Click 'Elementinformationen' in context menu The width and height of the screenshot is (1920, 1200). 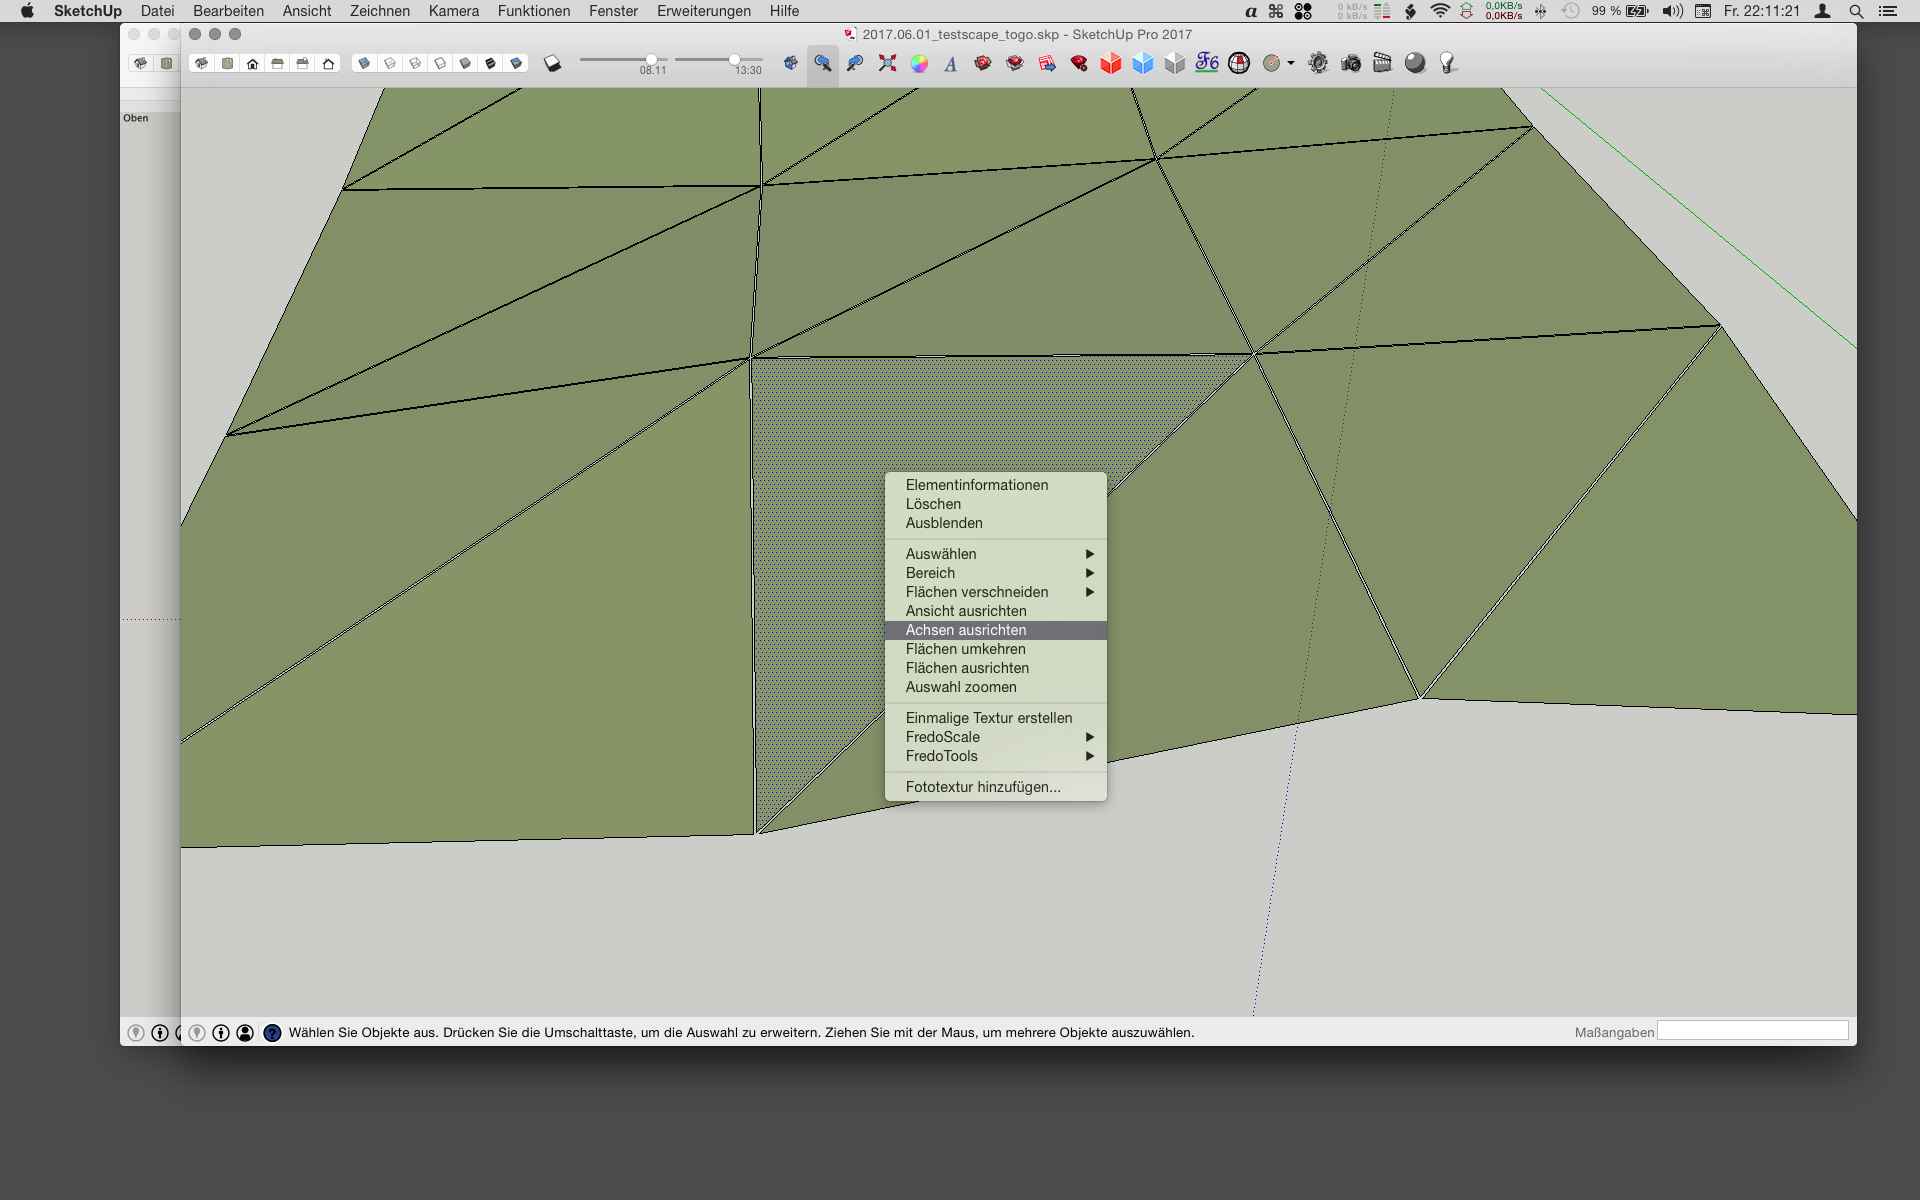pos(976,485)
